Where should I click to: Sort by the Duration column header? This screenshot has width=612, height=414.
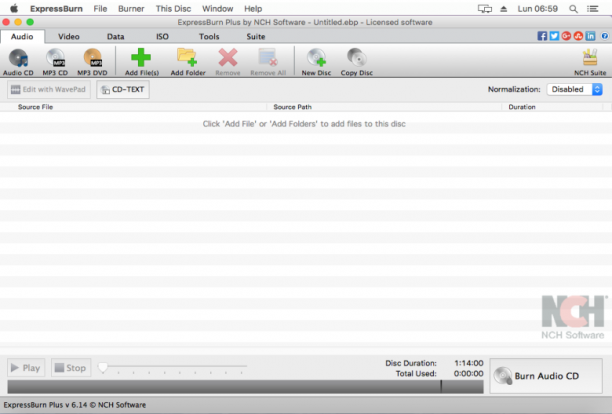(552, 107)
